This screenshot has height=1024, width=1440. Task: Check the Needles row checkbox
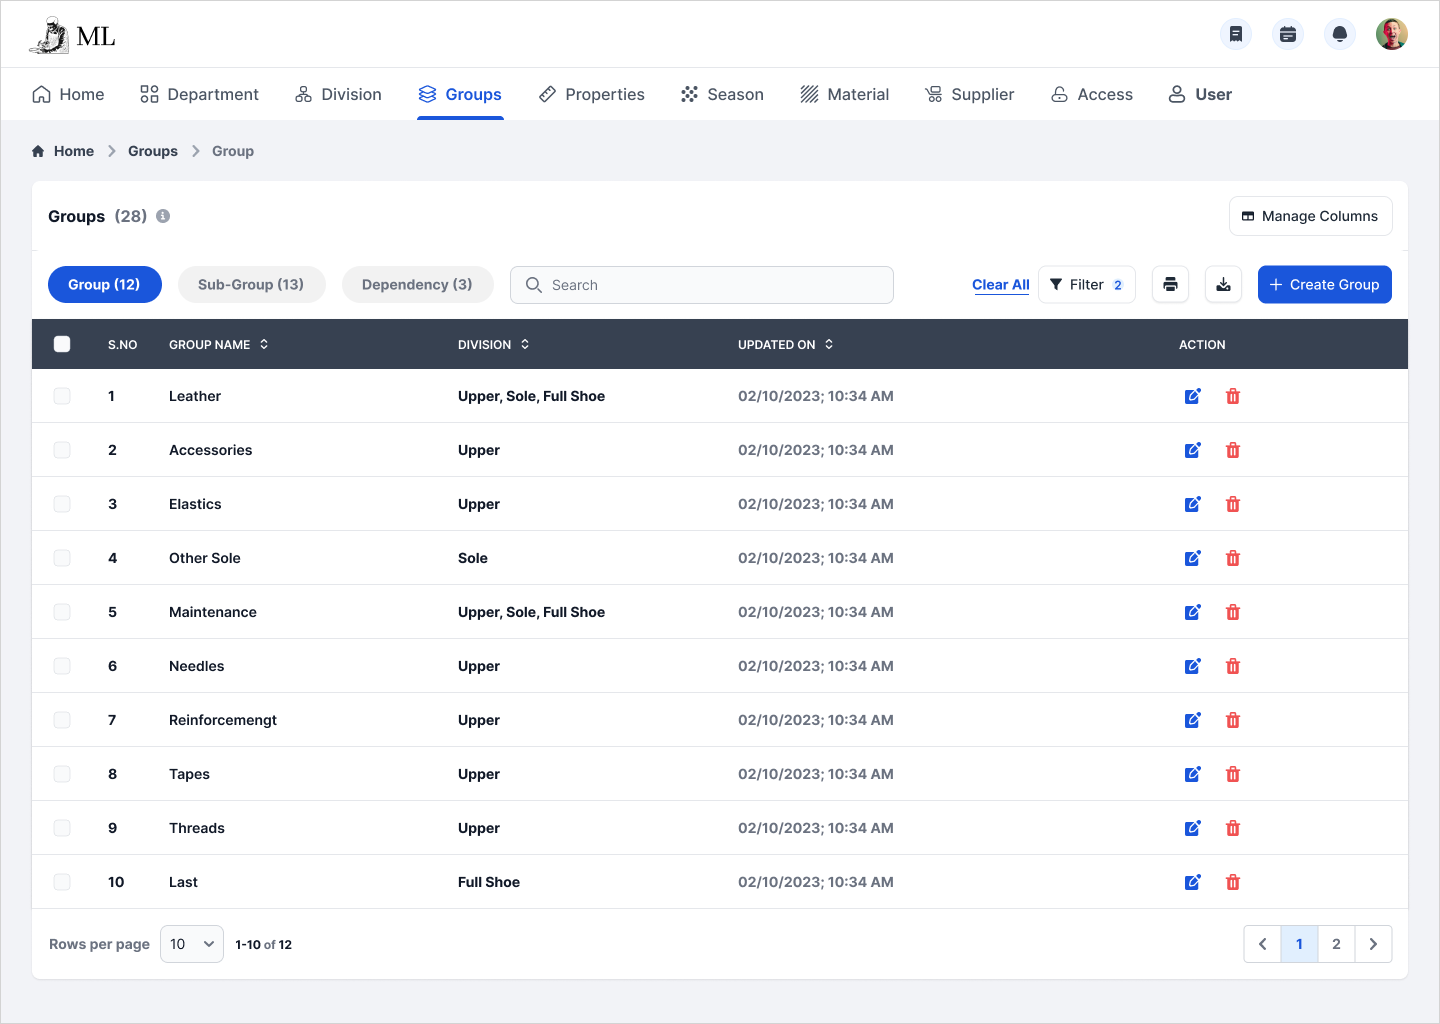click(x=62, y=666)
